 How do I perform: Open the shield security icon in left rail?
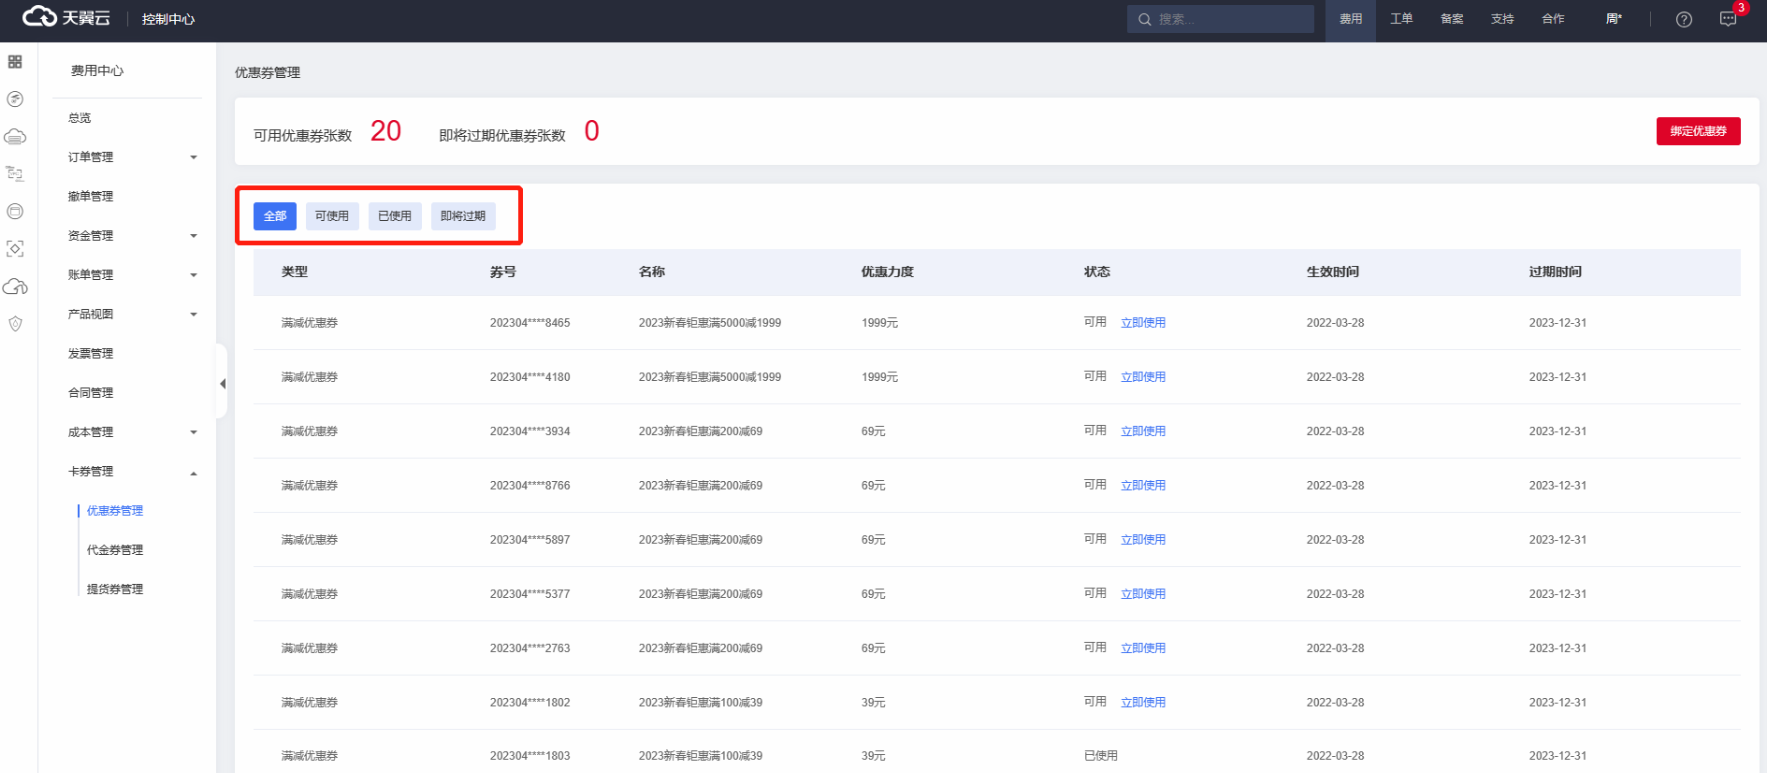(x=15, y=324)
